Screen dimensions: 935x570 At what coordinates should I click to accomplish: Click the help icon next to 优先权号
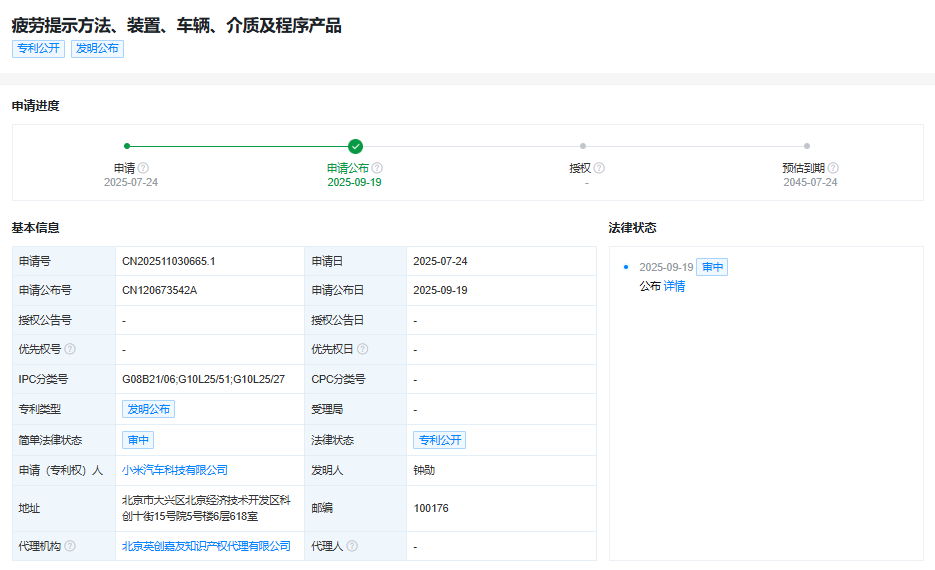tap(70, 349)
